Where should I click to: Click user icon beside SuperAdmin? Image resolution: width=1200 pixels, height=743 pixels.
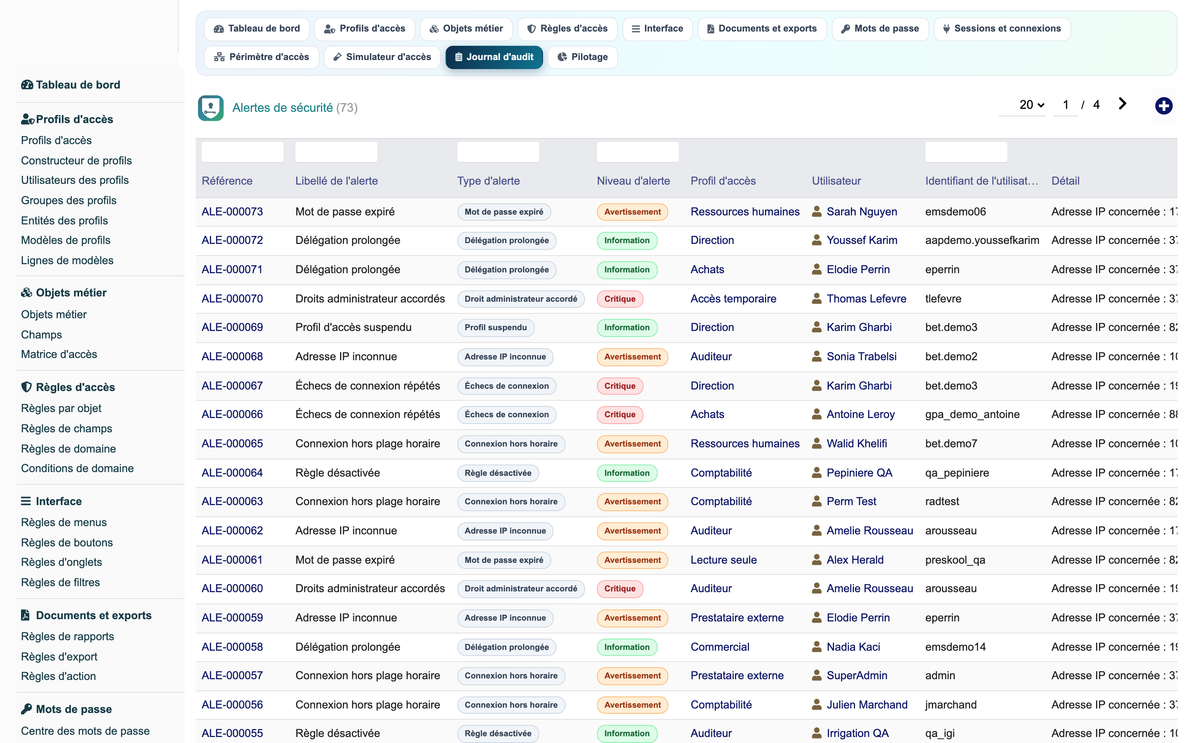(x=817, y=676)
